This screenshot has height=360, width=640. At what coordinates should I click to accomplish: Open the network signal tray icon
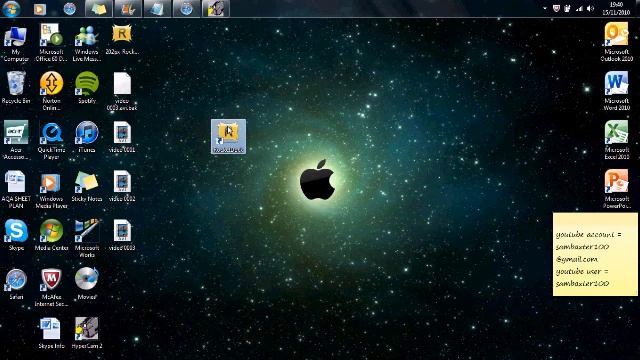pos(579,9)
